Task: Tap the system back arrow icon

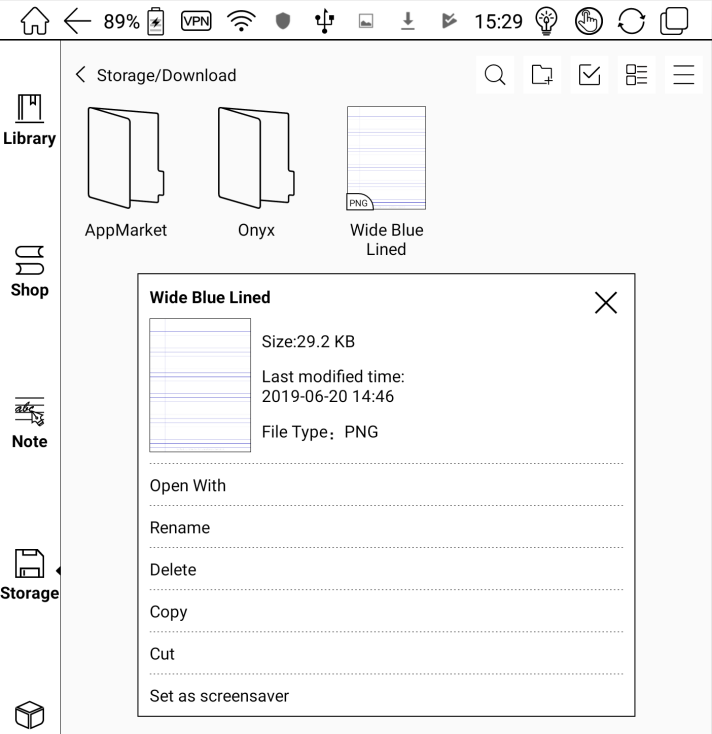Action: [x=77, y=21]
